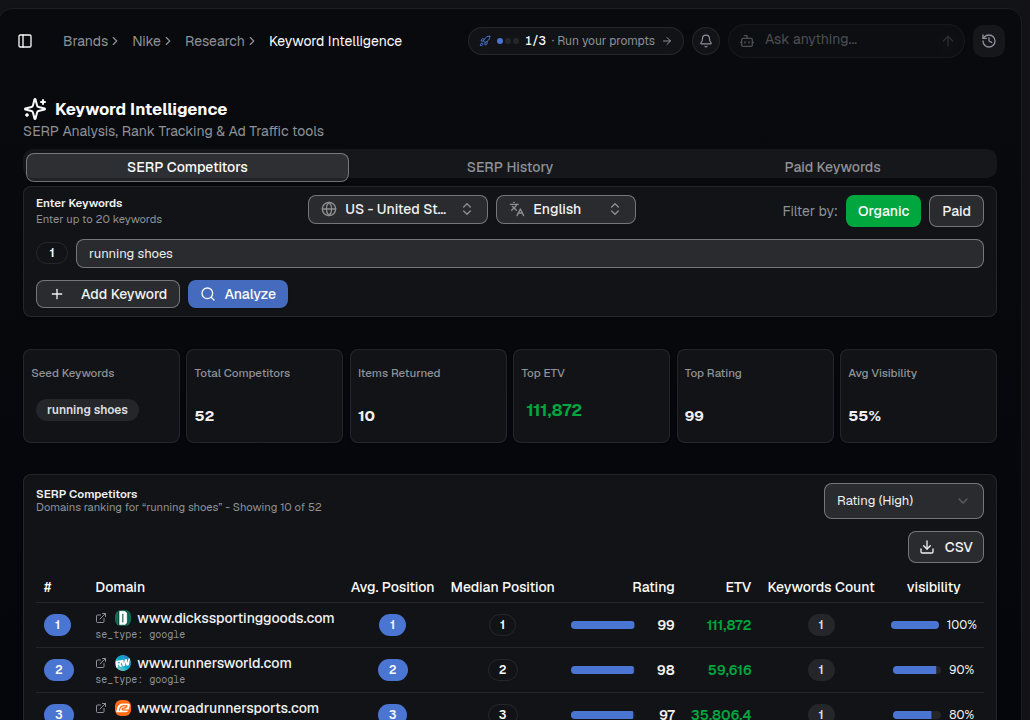Sort by visibility column header
1030x720 pixels.
[x=933, y=587]
